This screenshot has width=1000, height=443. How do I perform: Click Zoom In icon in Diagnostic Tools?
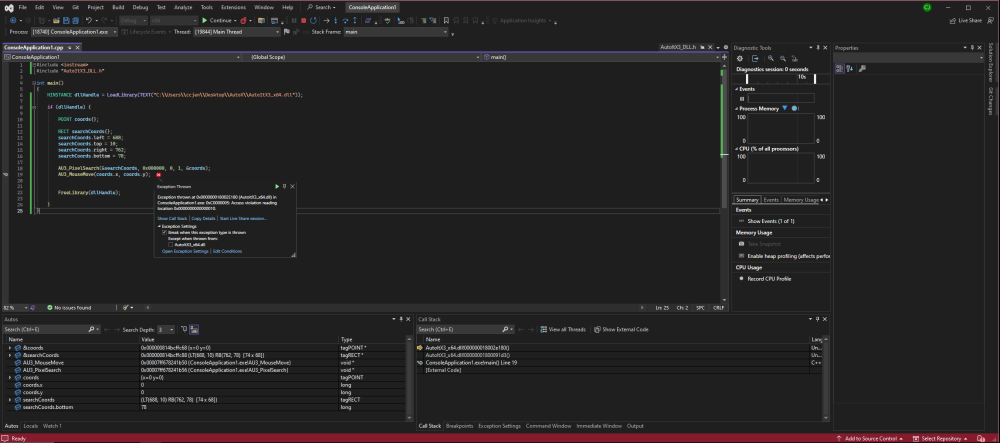(x=770, y=58)
